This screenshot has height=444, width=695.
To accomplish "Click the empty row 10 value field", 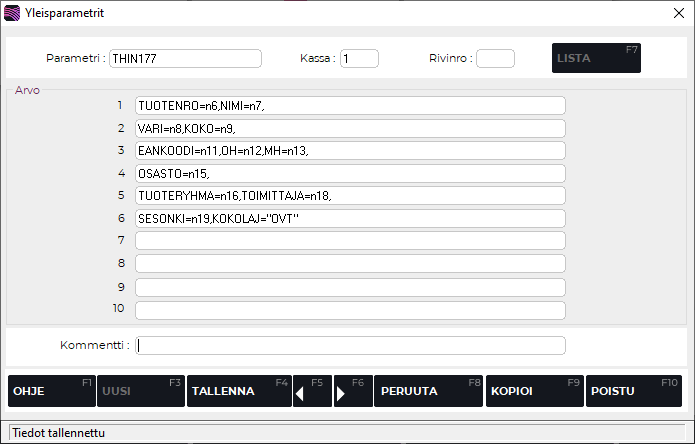I will 350,309.
